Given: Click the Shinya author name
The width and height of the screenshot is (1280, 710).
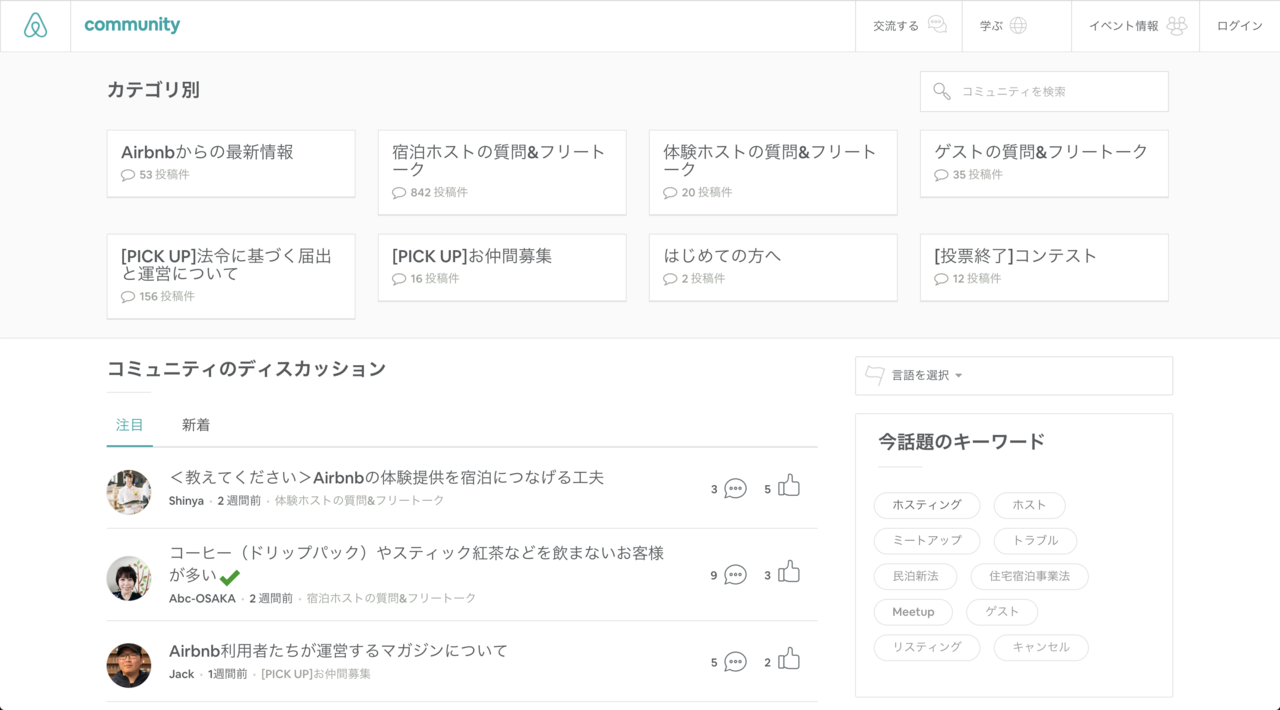Looking at the screenshot, I should point(186,501).
